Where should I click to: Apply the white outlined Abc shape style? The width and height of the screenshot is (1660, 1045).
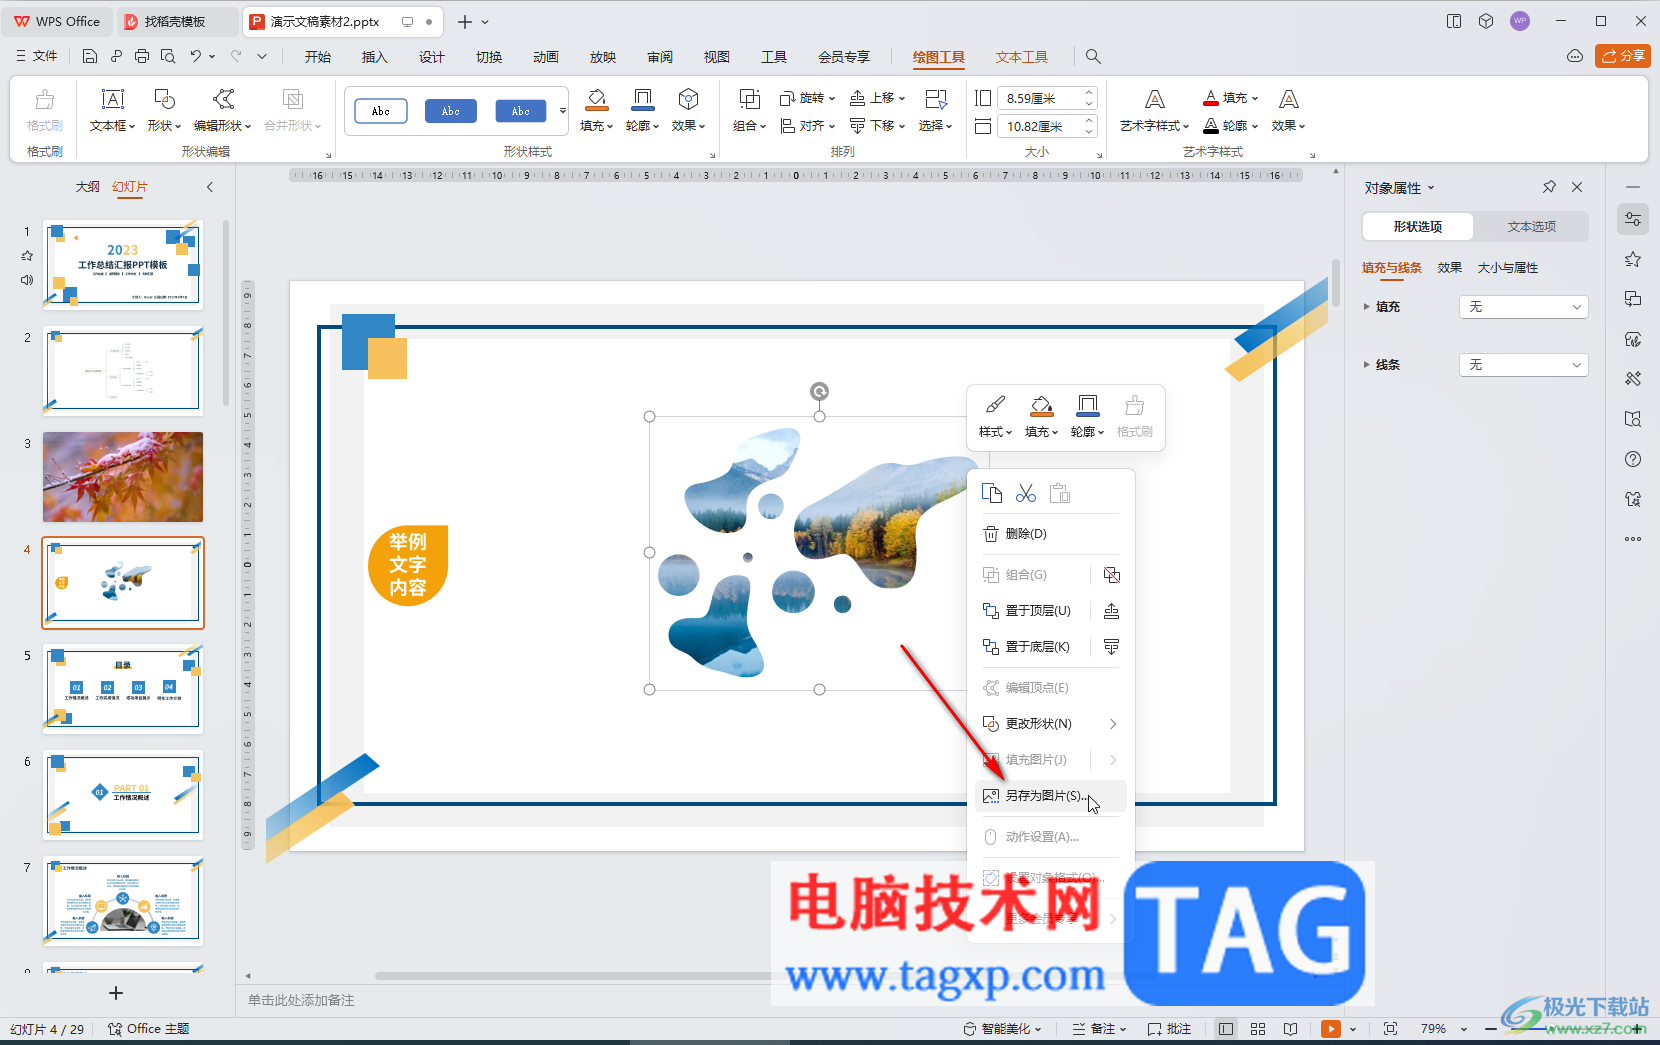[x=381, y=111]
